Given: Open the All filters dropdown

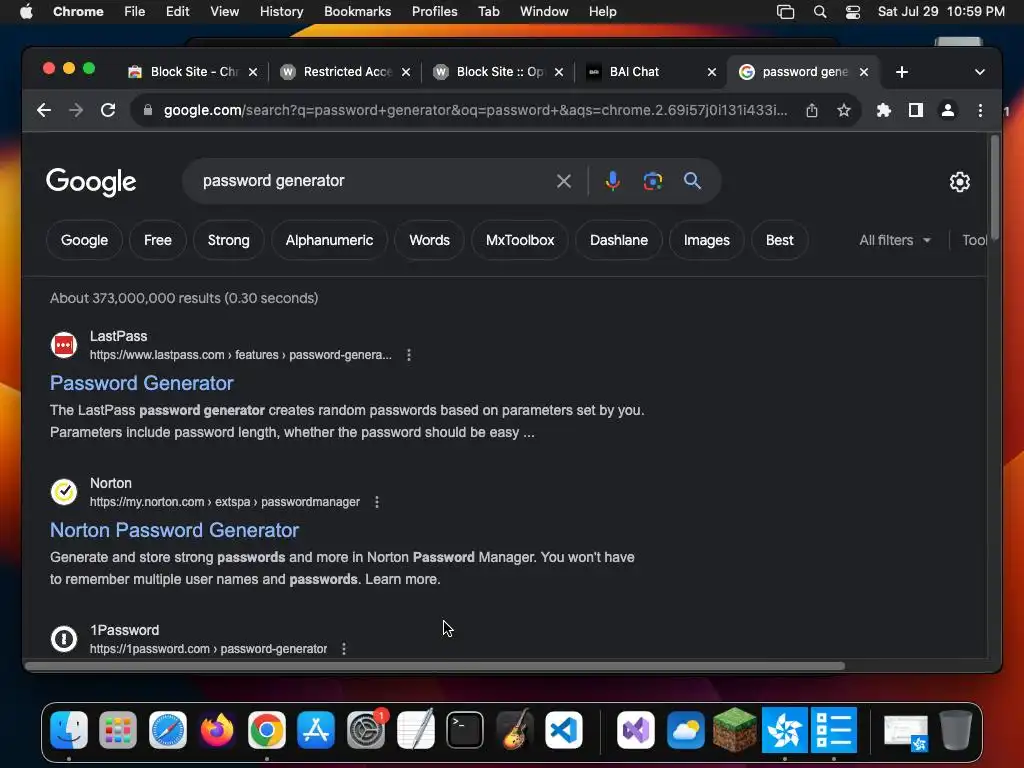Looking at the screenshot, I should (895, 240).
